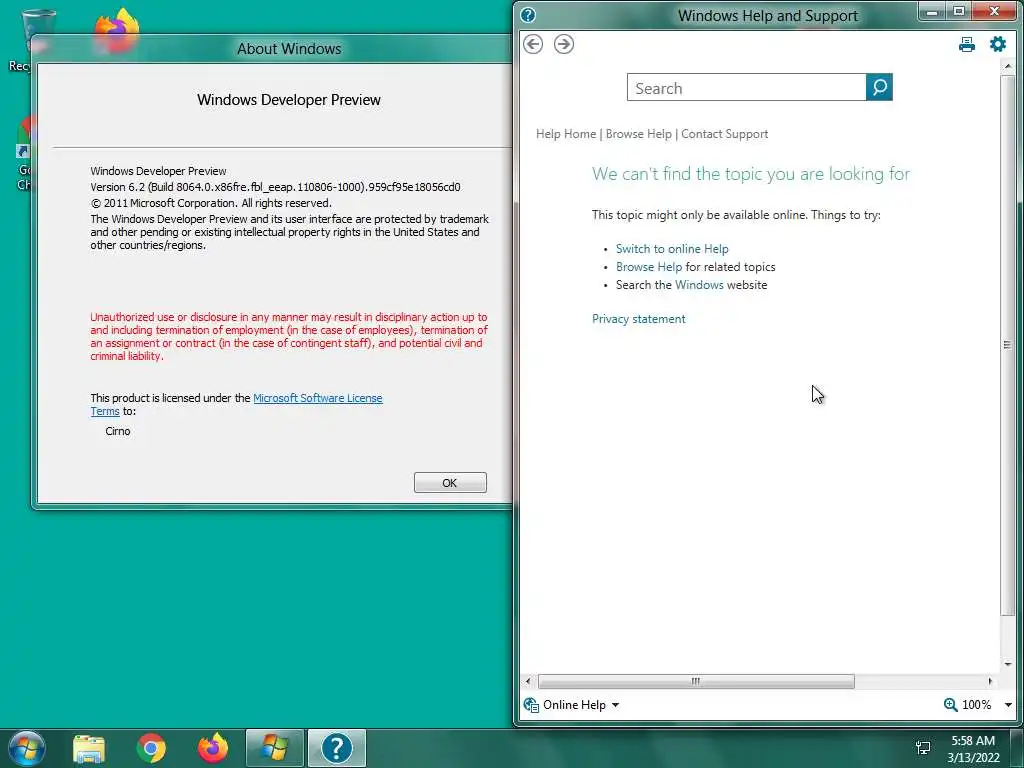Open the Microsoft Software License link
Viewport: 1024px width, 768px height.
(x=317, y=398)
